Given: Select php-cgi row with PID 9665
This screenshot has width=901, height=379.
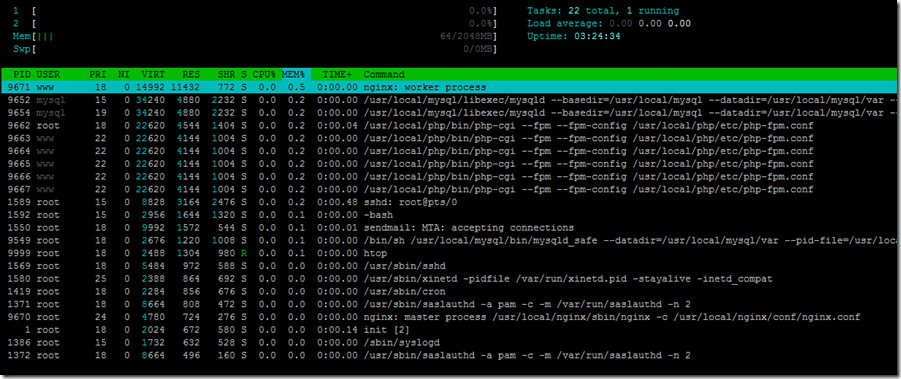Looking at the screenshot, I should 450,164.
